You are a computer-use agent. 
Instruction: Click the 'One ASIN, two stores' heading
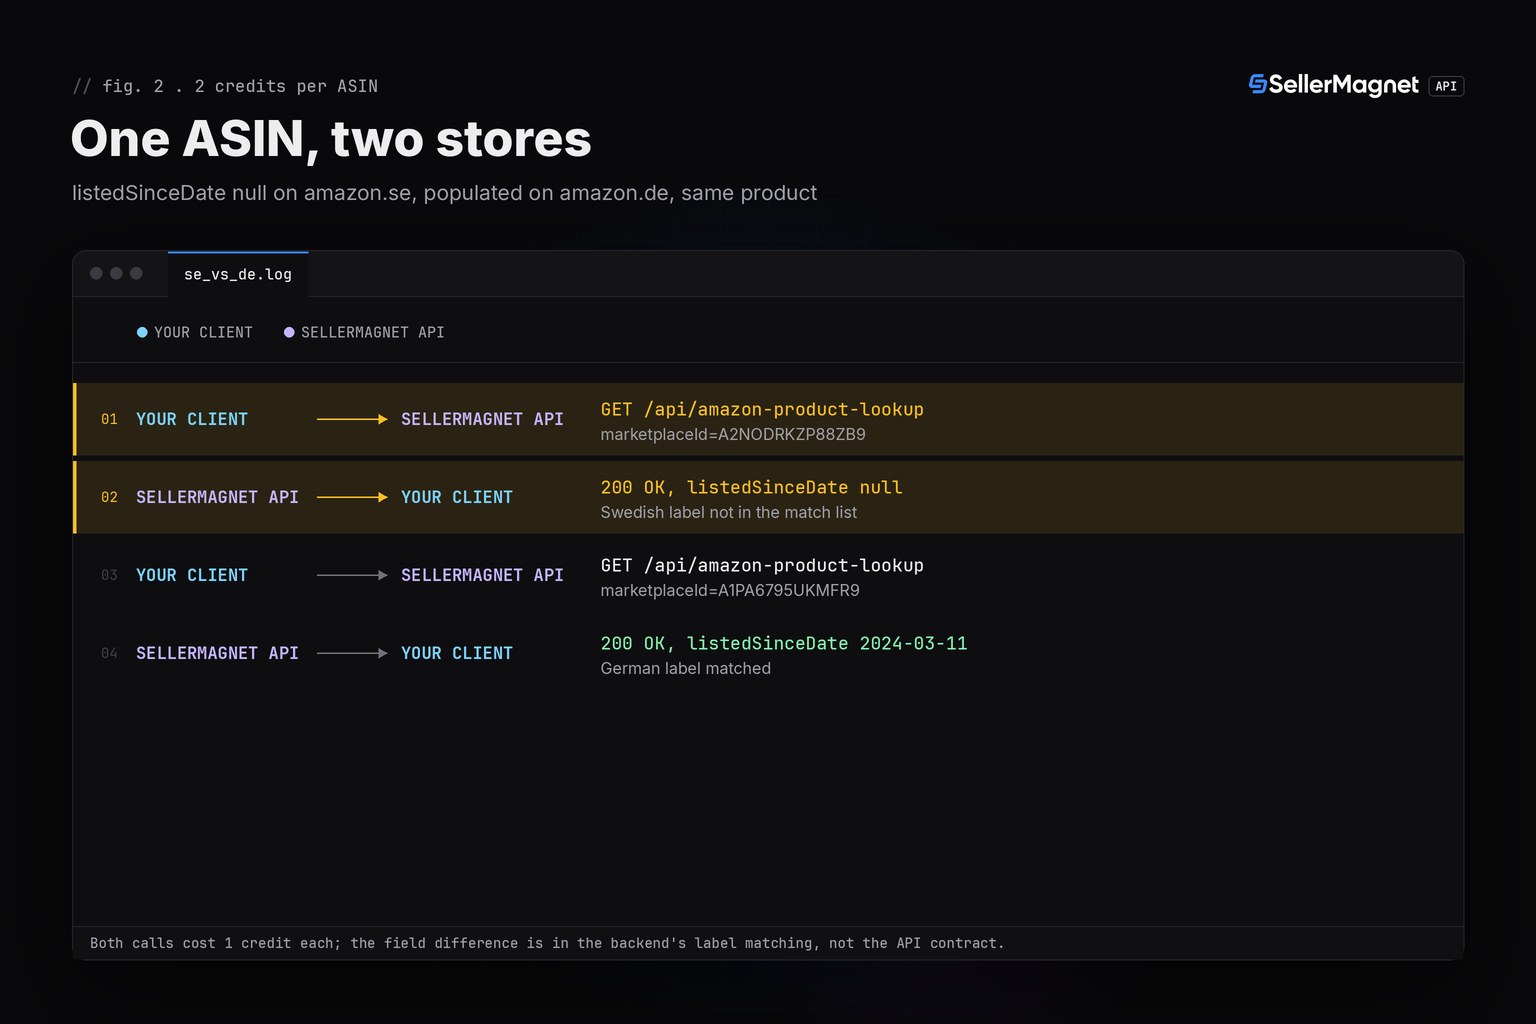pos(331,139)
